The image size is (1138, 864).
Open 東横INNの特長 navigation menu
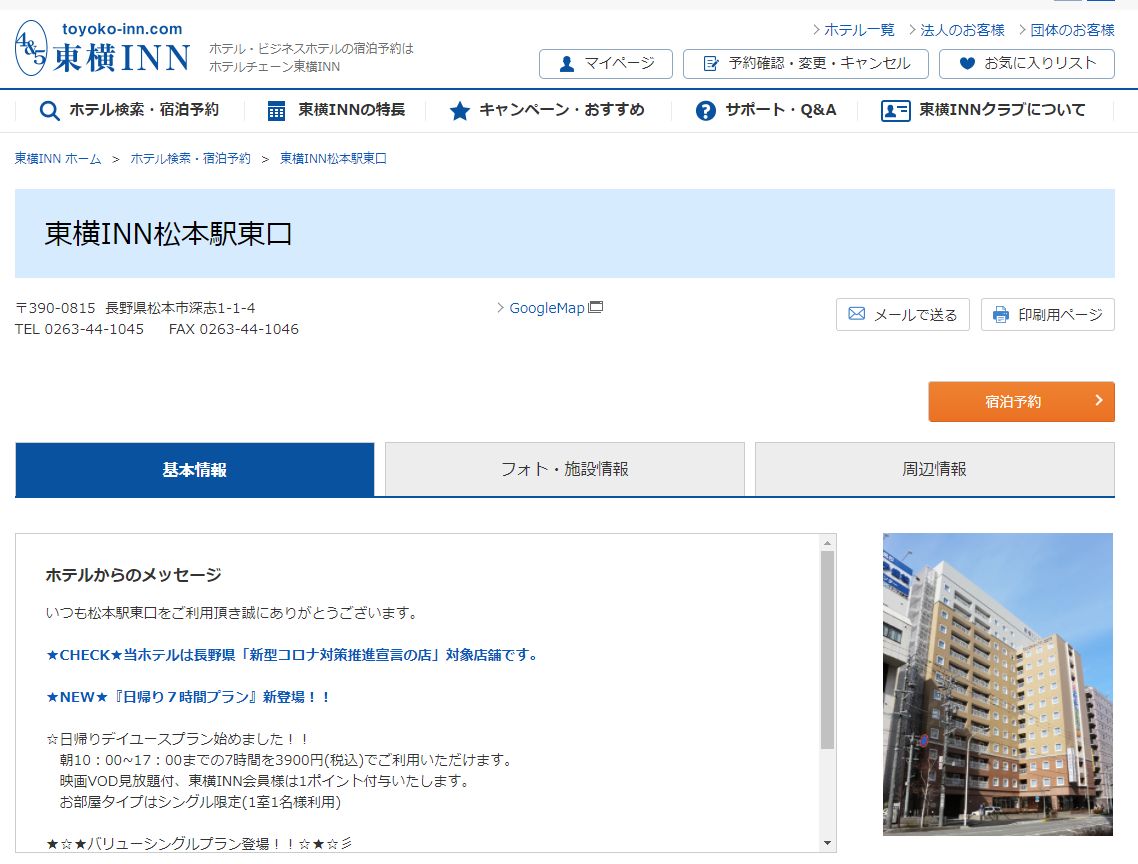point(336,110)
